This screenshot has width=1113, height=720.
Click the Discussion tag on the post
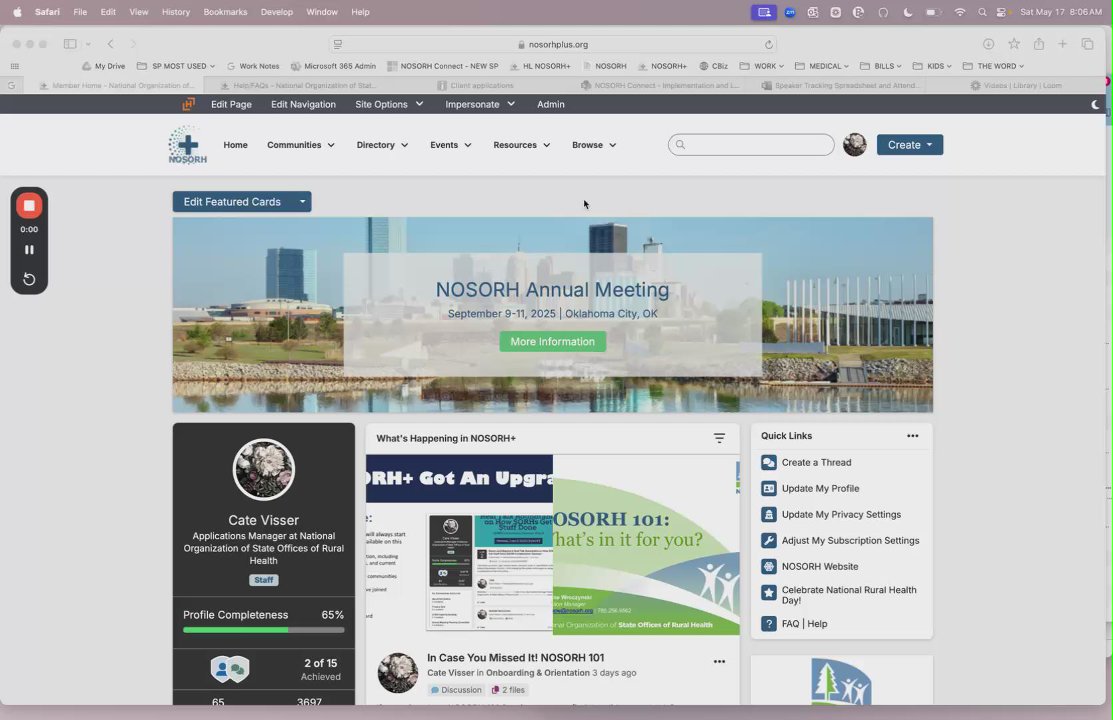click(x=455, y=689)
